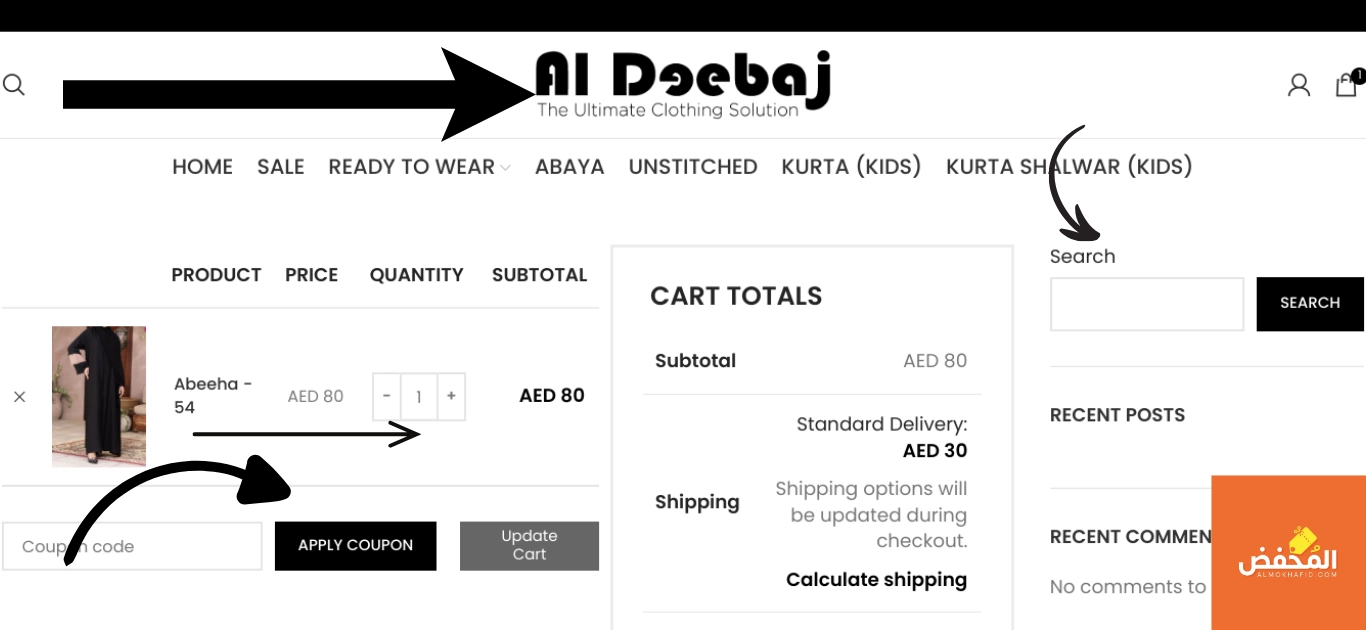Viewport: 1366px width, 630px height.
Task: Open the Sale menu item
Action: tap(280, 167)
